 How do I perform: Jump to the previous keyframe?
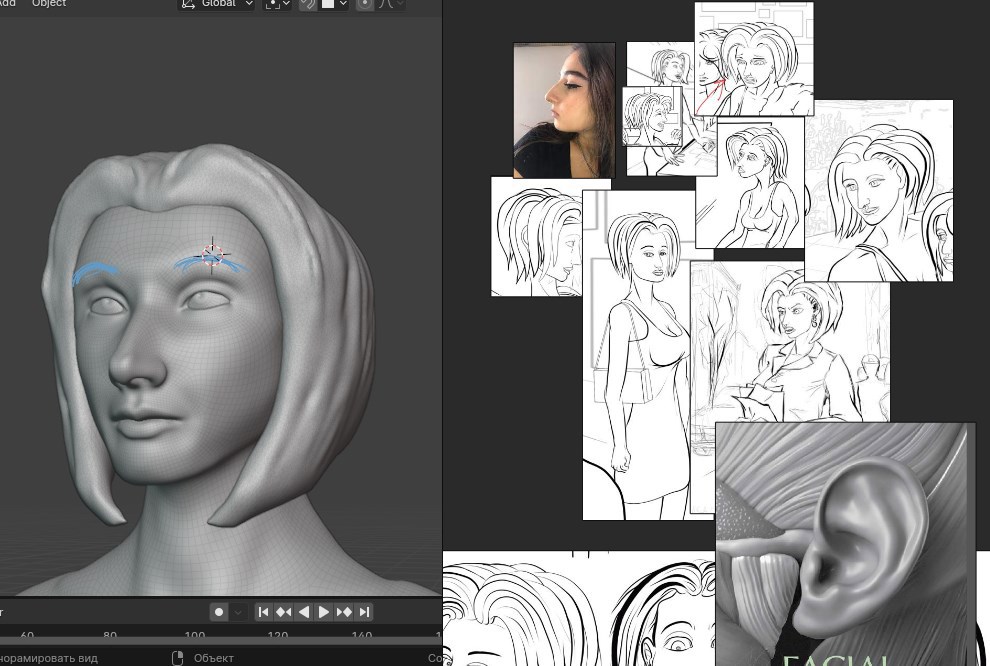tap(283, 612)
